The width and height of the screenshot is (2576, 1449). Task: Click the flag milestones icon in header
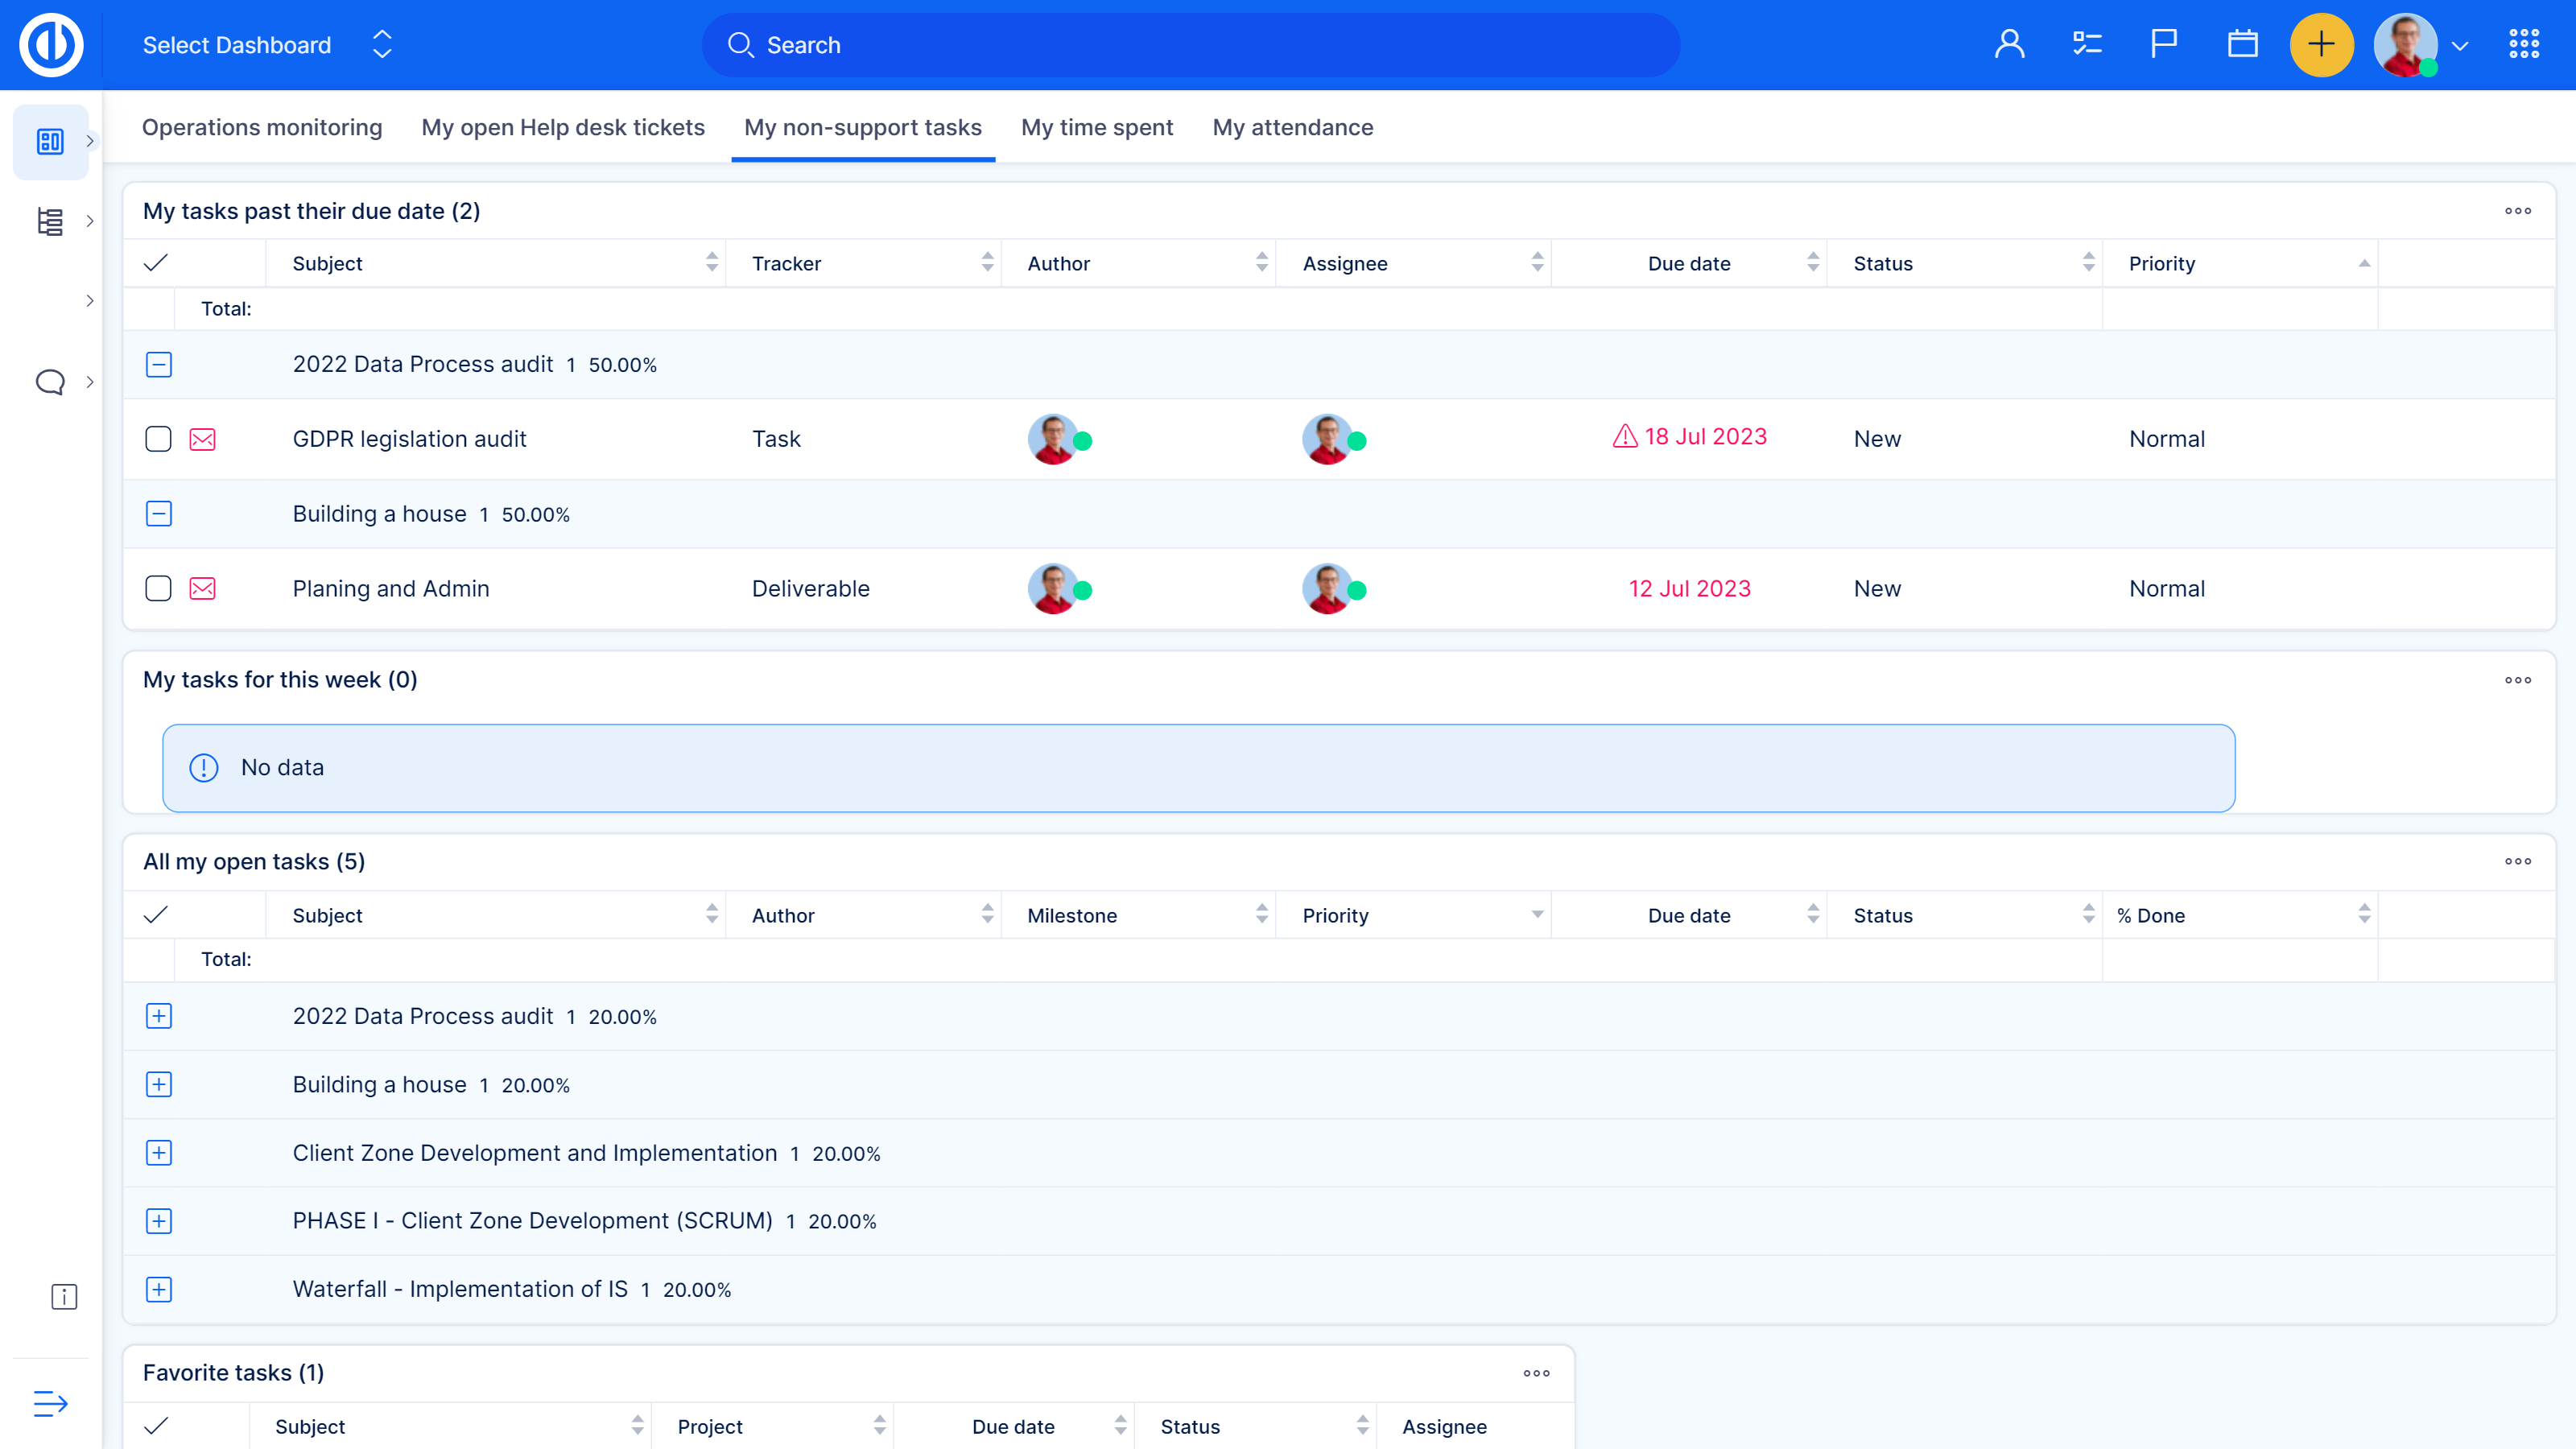(2163, 45)
